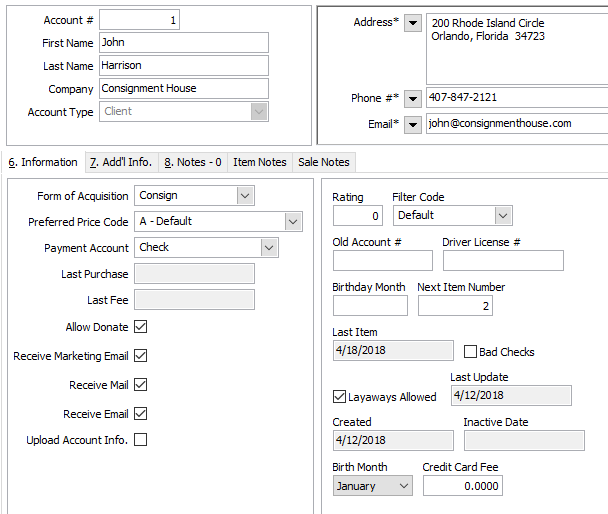Viewport: 608px width, 514px height.
Task: Click the Company field
Action: [x=184, y=88]
